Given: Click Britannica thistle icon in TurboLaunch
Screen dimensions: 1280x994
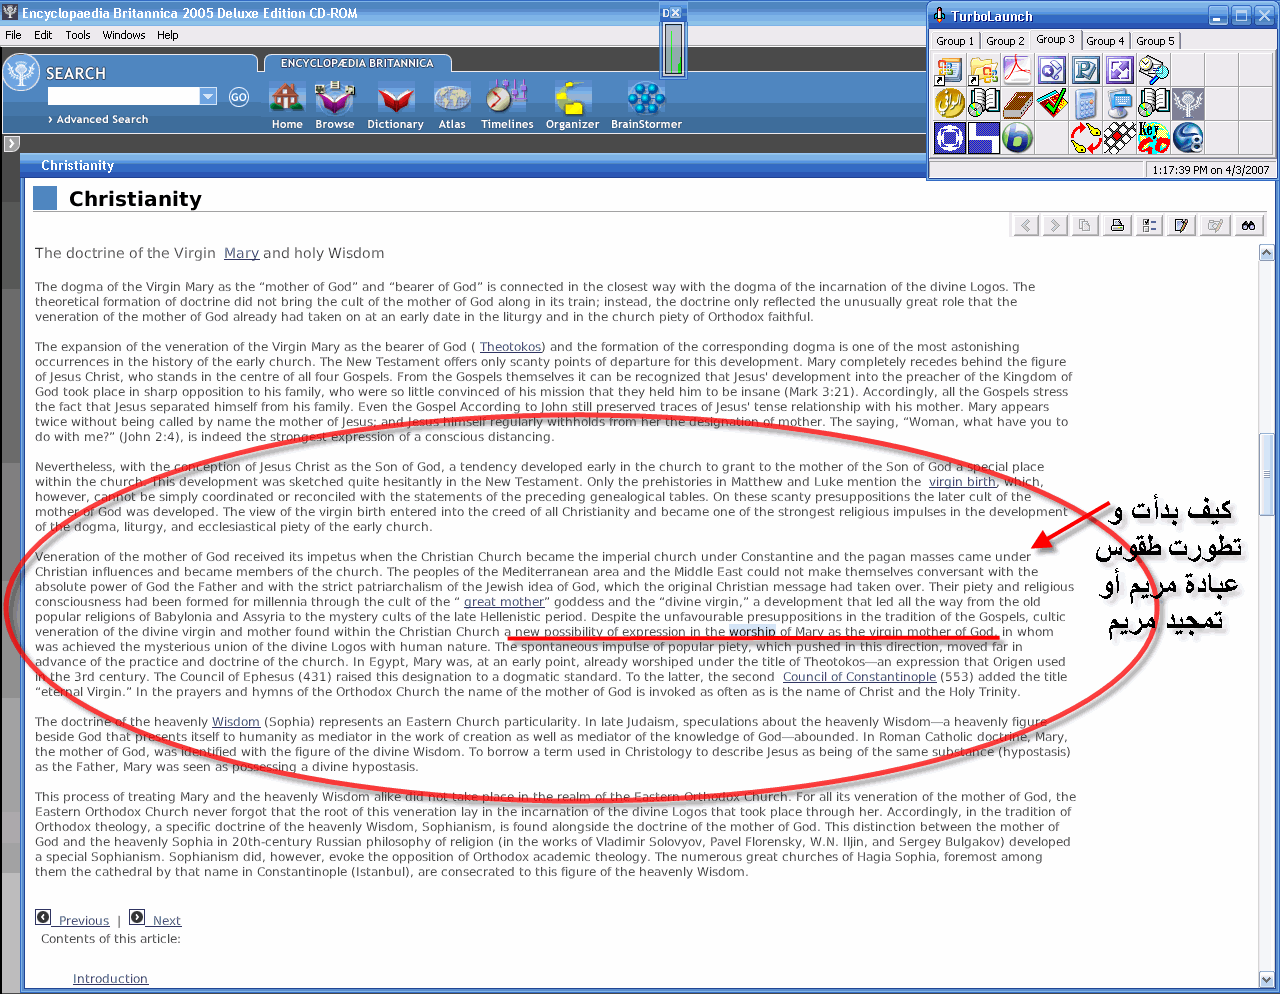Looking at the screenshot, I should (x=1188, y=104).
